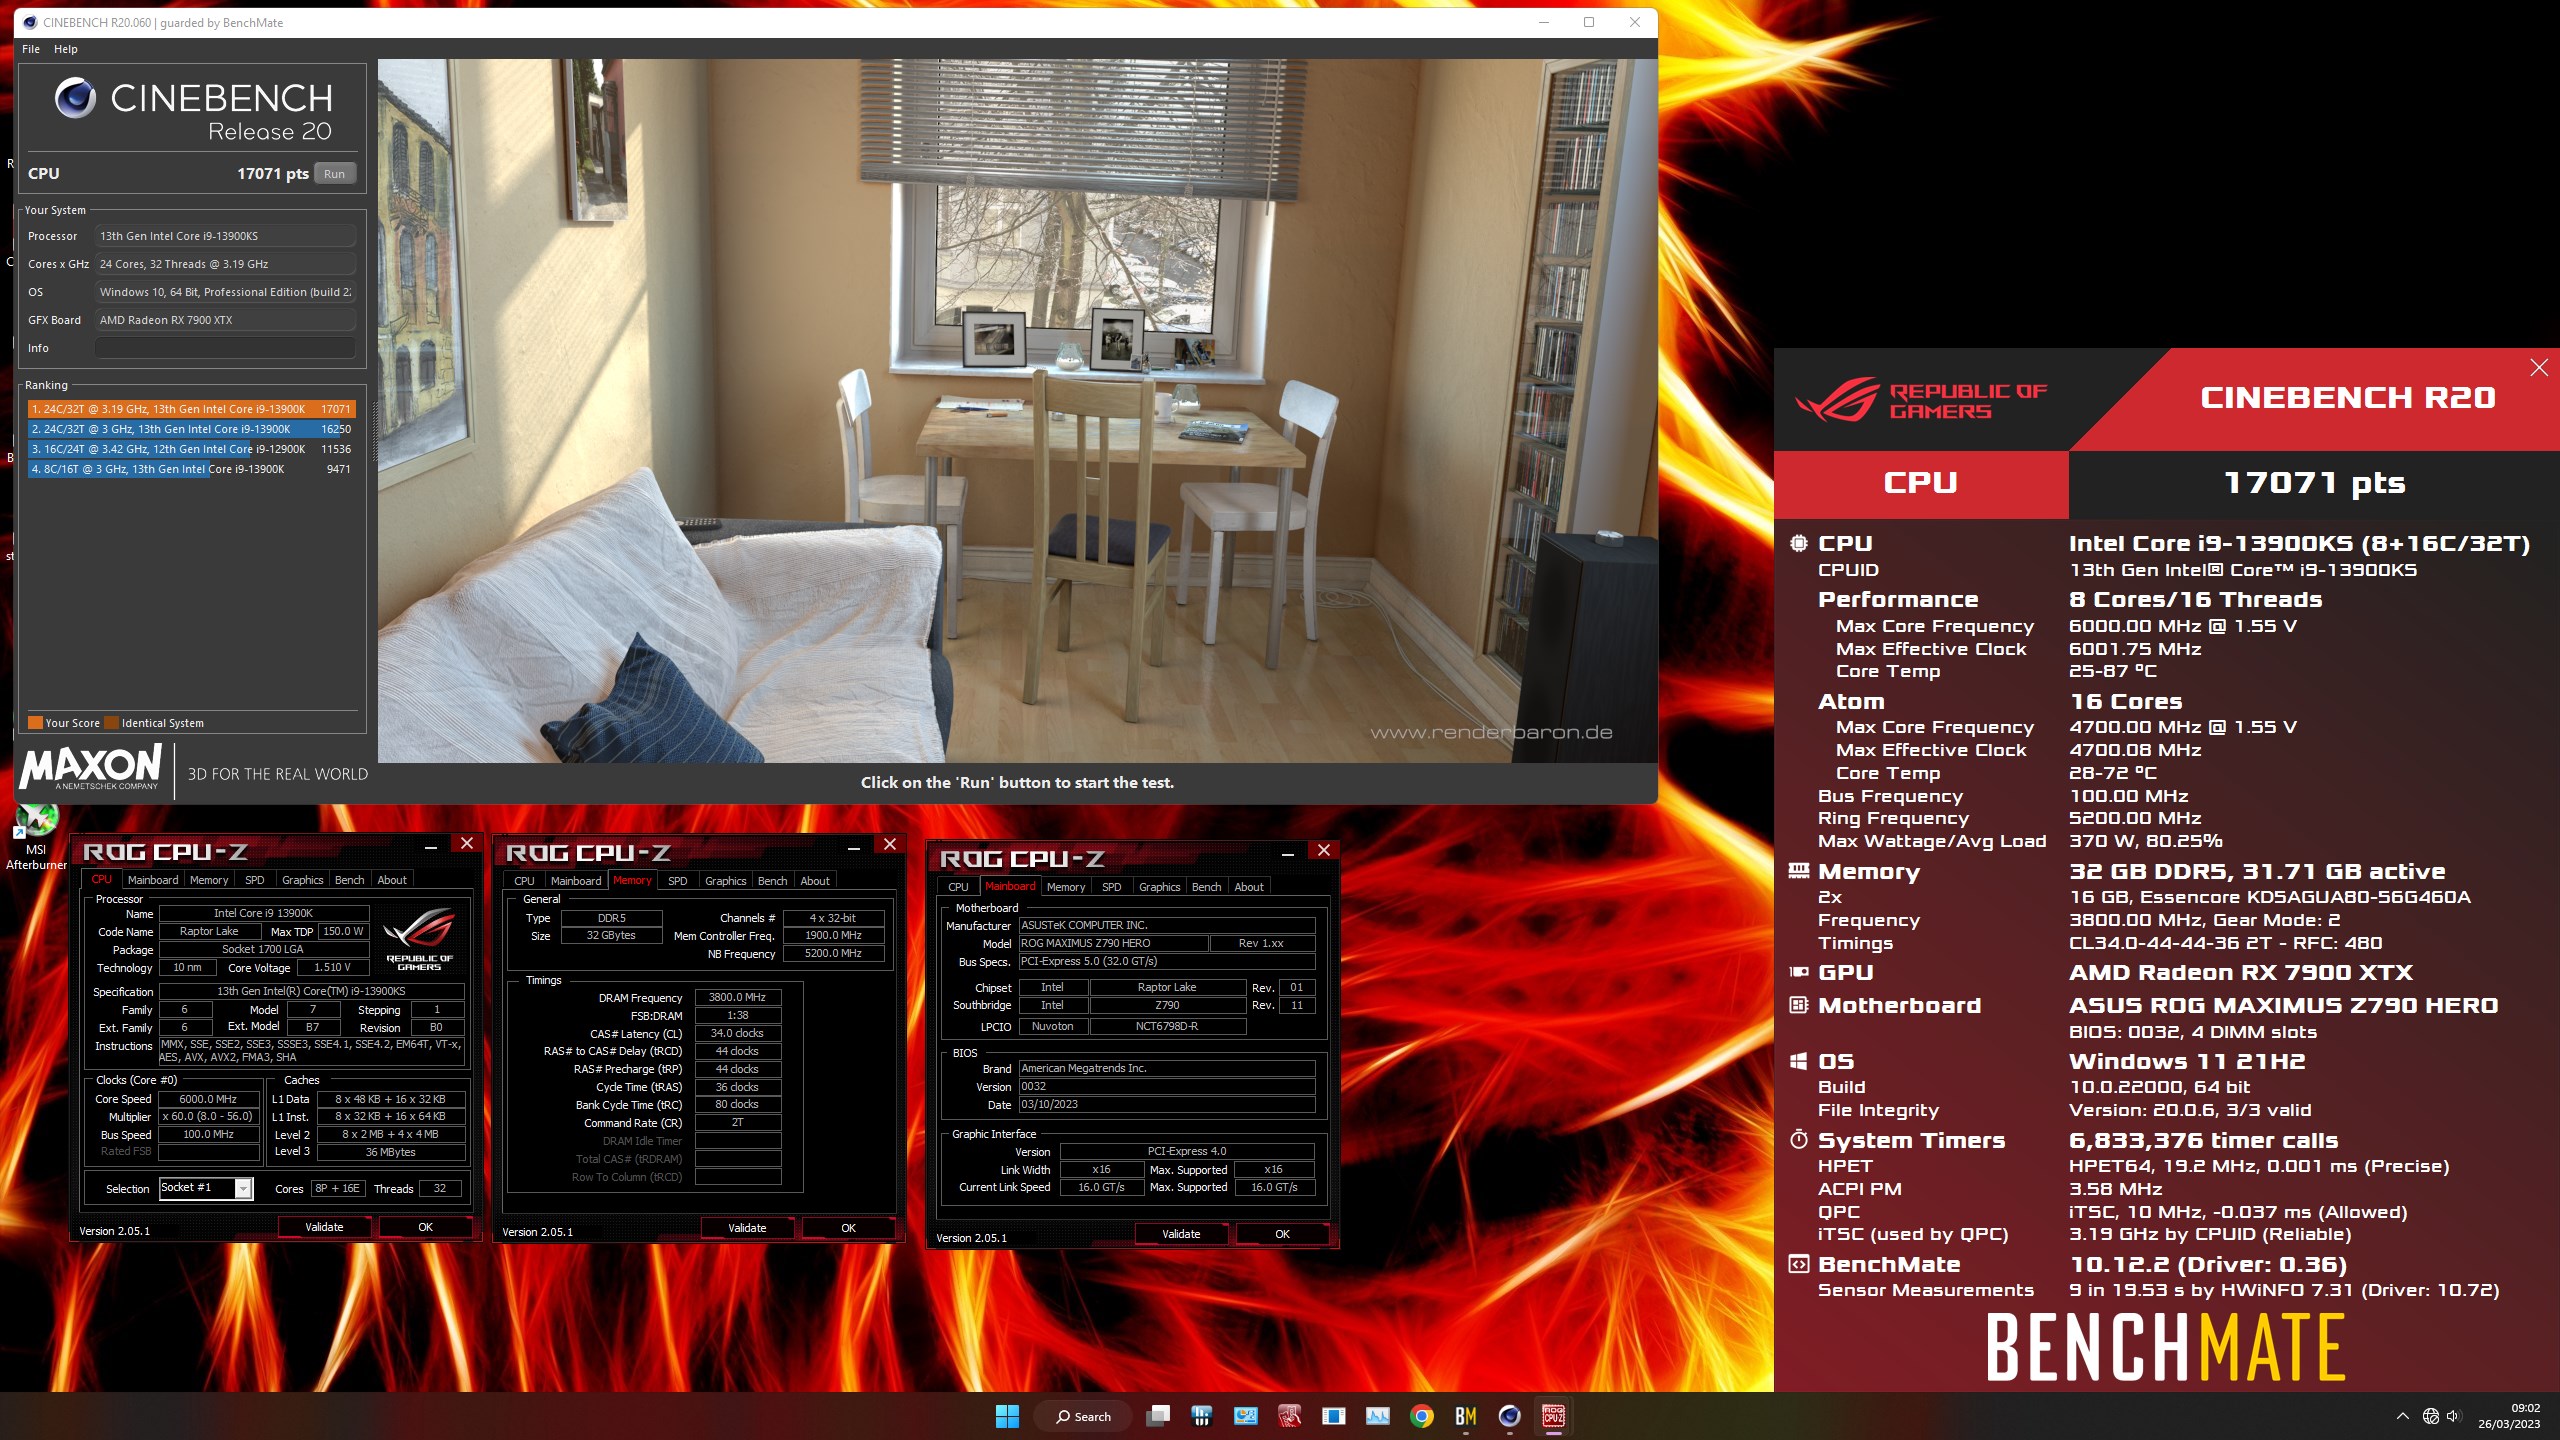
Task: Open the File menu in Cinebench
Action: click(31, 49)
